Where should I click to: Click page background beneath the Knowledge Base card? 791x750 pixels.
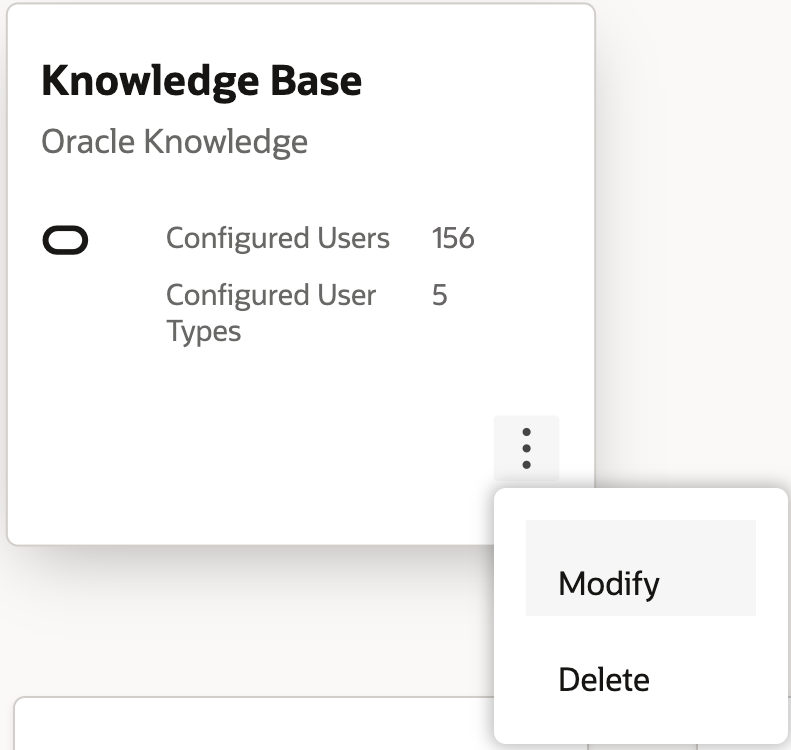click(250, 620)
